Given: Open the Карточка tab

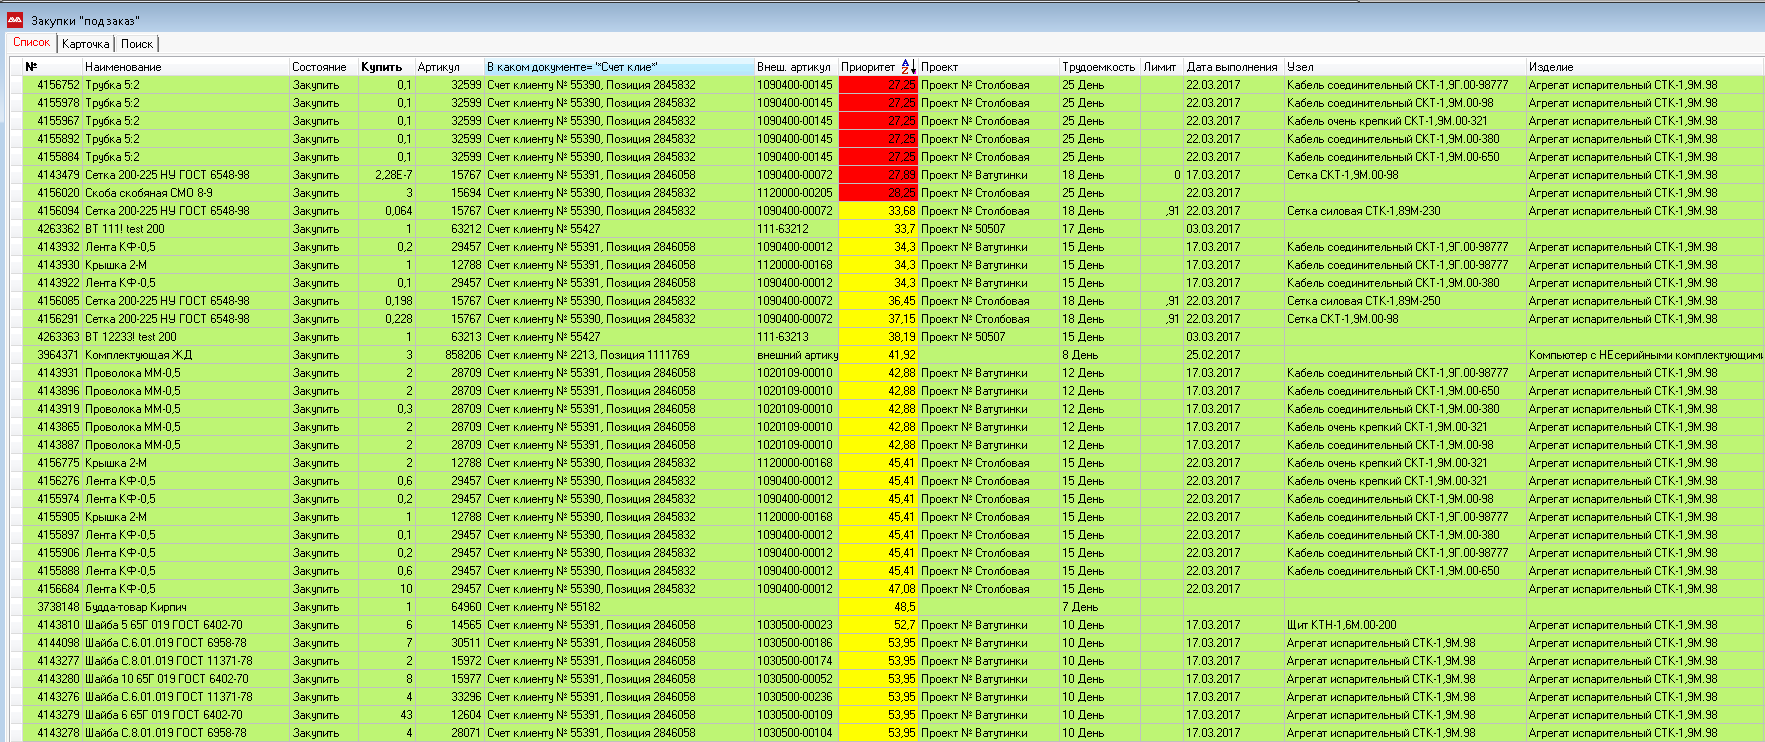Looking at the screenshot, I should (86, 44).
